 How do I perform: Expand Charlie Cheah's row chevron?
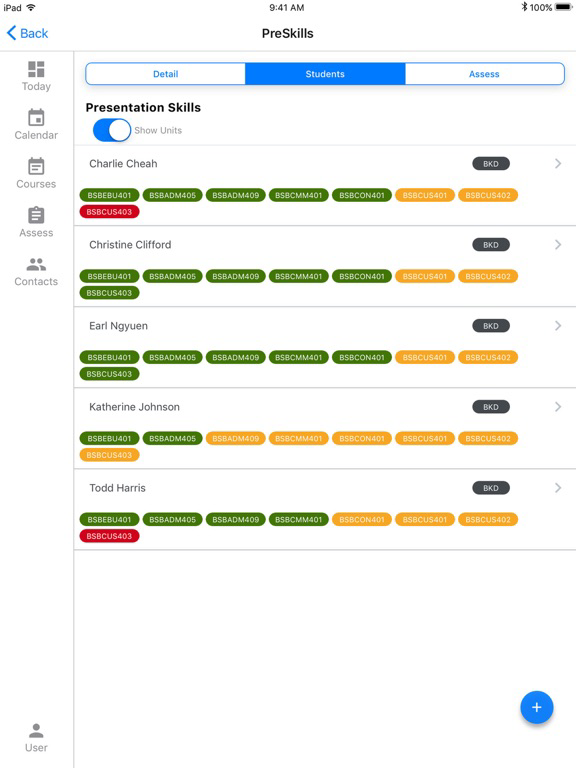[558, 164]
